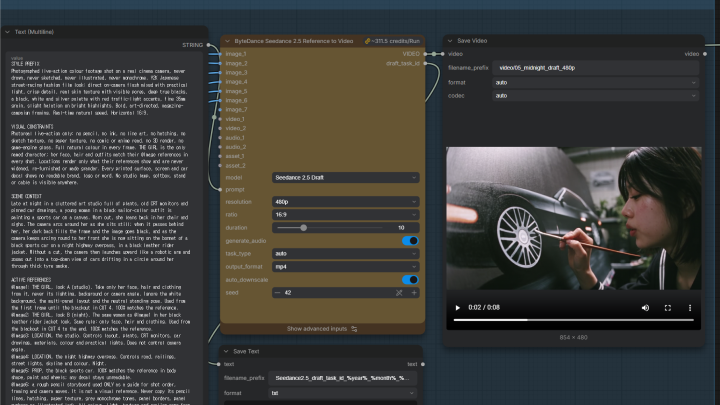
Task: Collapse the Save Text node
Action: [226, 351]
